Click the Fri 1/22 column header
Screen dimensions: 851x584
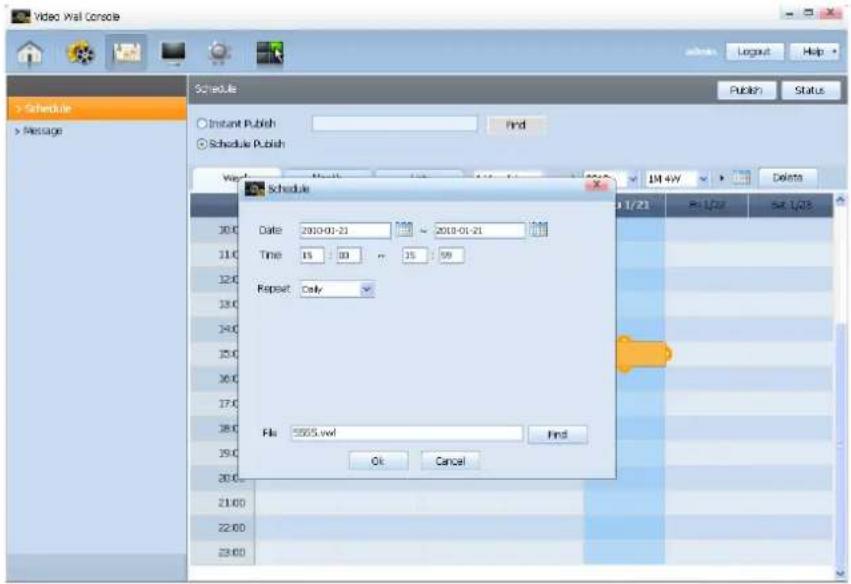[x=707, y=205]
